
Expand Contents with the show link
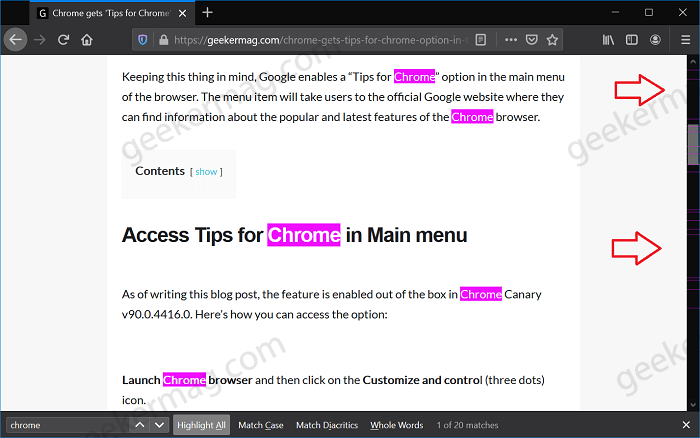coord(206,172)
